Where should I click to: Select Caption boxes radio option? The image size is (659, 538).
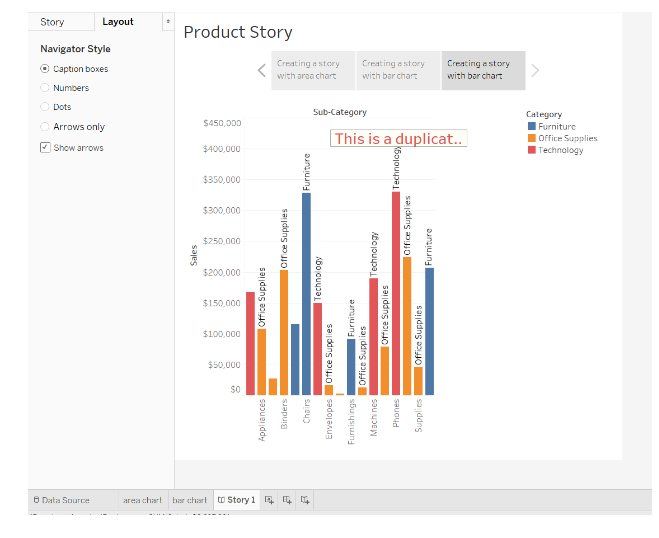tap(45, 69)
